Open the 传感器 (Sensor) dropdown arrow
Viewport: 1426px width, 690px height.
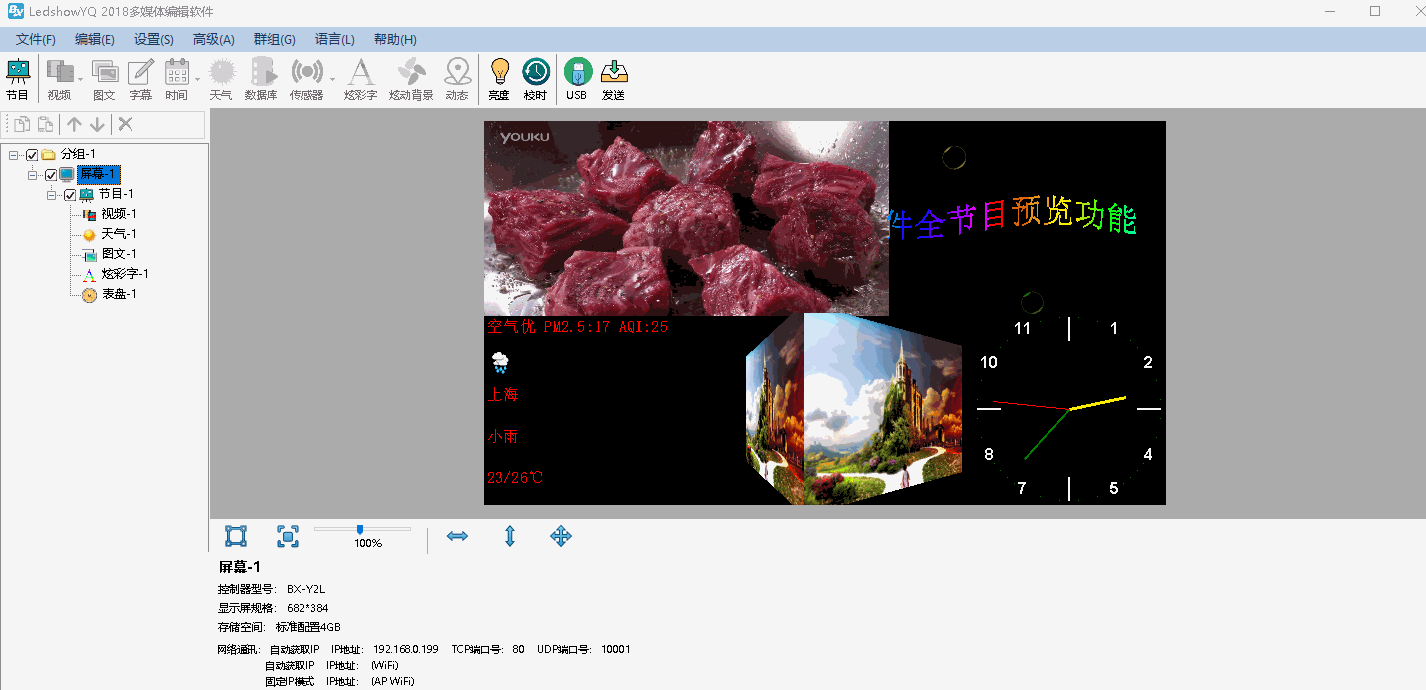pos(330,79)
